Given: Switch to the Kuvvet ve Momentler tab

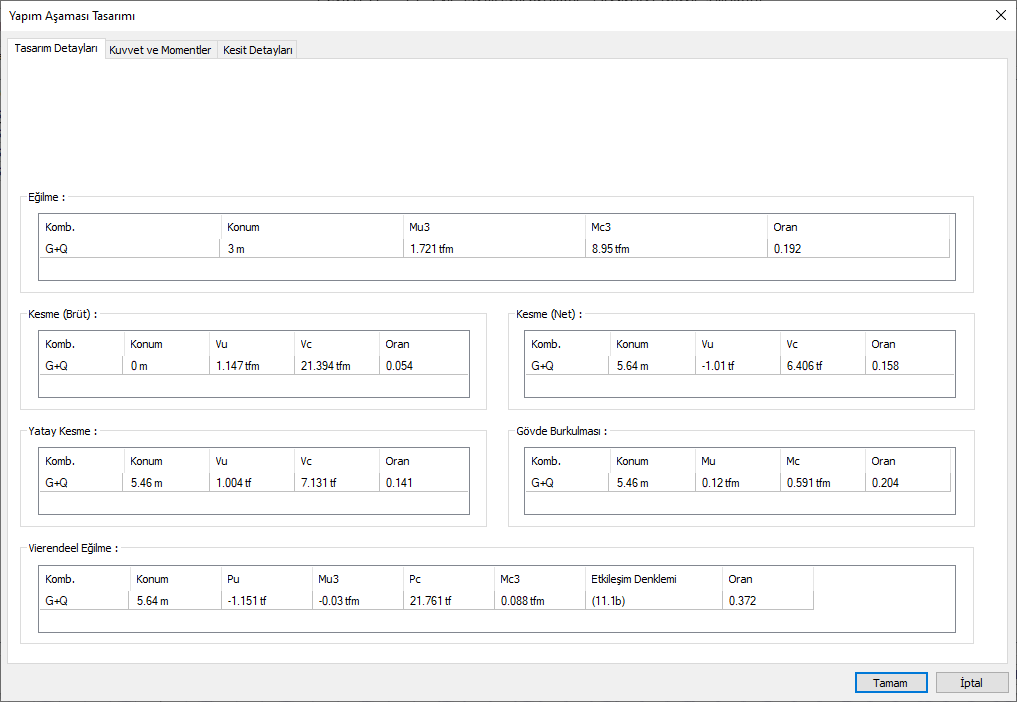Looking at the screenshot, I should (160, 50).
